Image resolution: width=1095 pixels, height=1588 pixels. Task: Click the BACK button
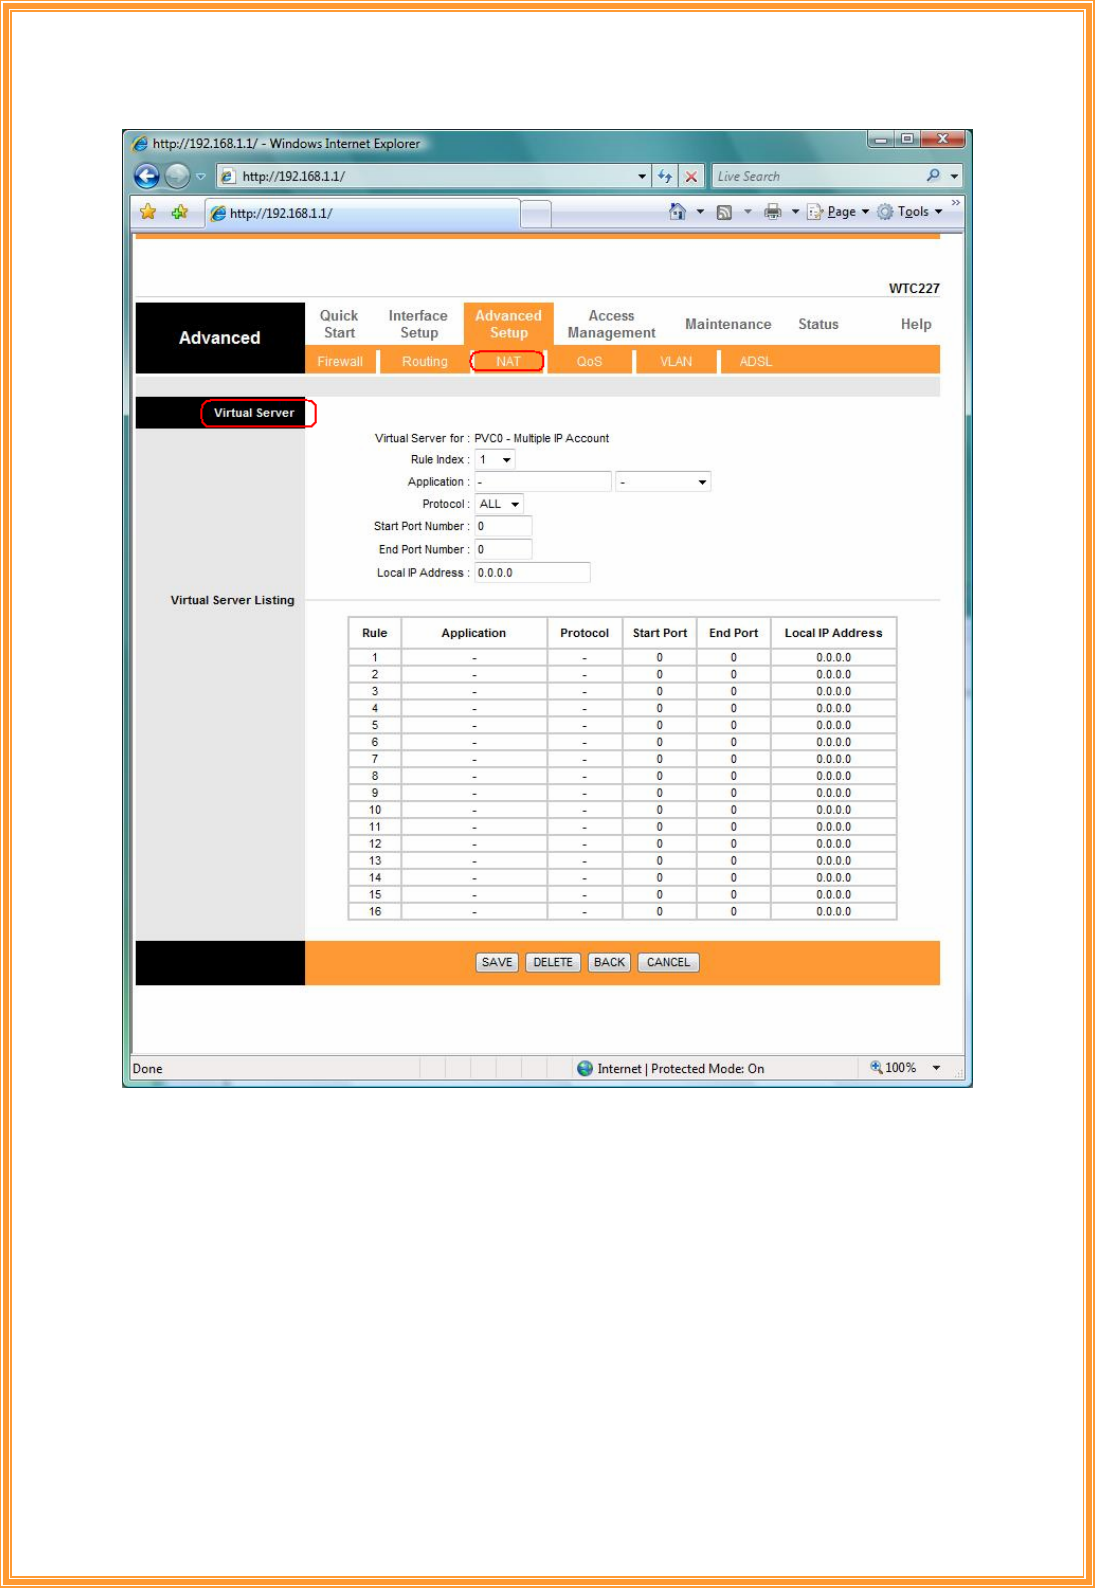609,962
